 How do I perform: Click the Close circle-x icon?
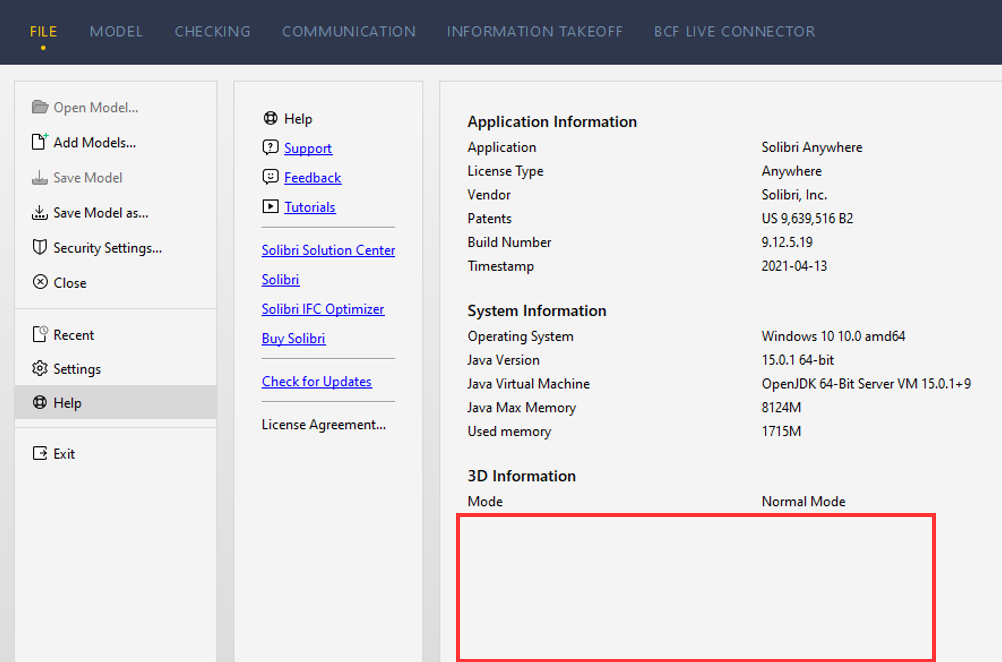coord(40,282)
